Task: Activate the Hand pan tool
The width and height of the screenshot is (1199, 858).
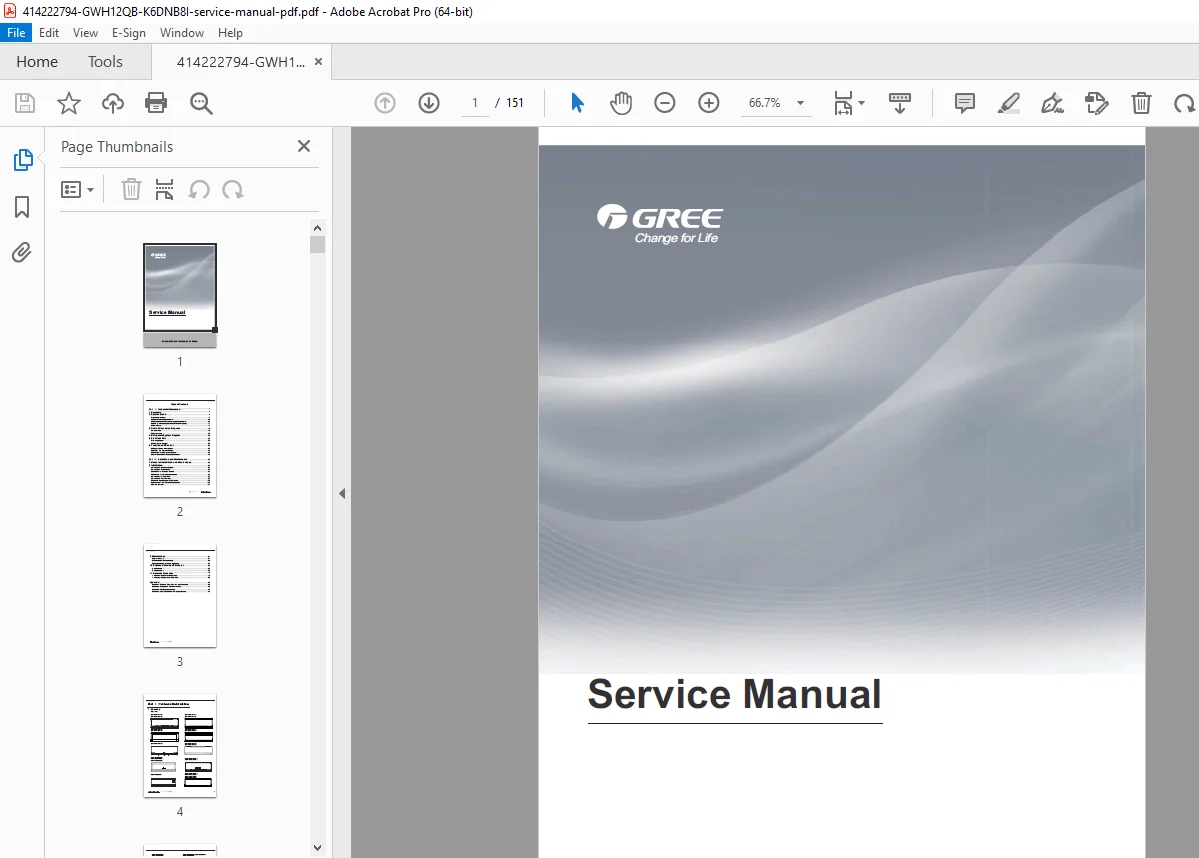Action: [x=621, y=102]
